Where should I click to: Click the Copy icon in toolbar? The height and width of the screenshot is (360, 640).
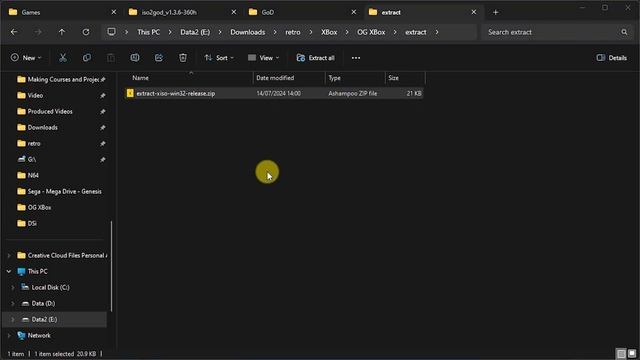click(x=87, y=58)
